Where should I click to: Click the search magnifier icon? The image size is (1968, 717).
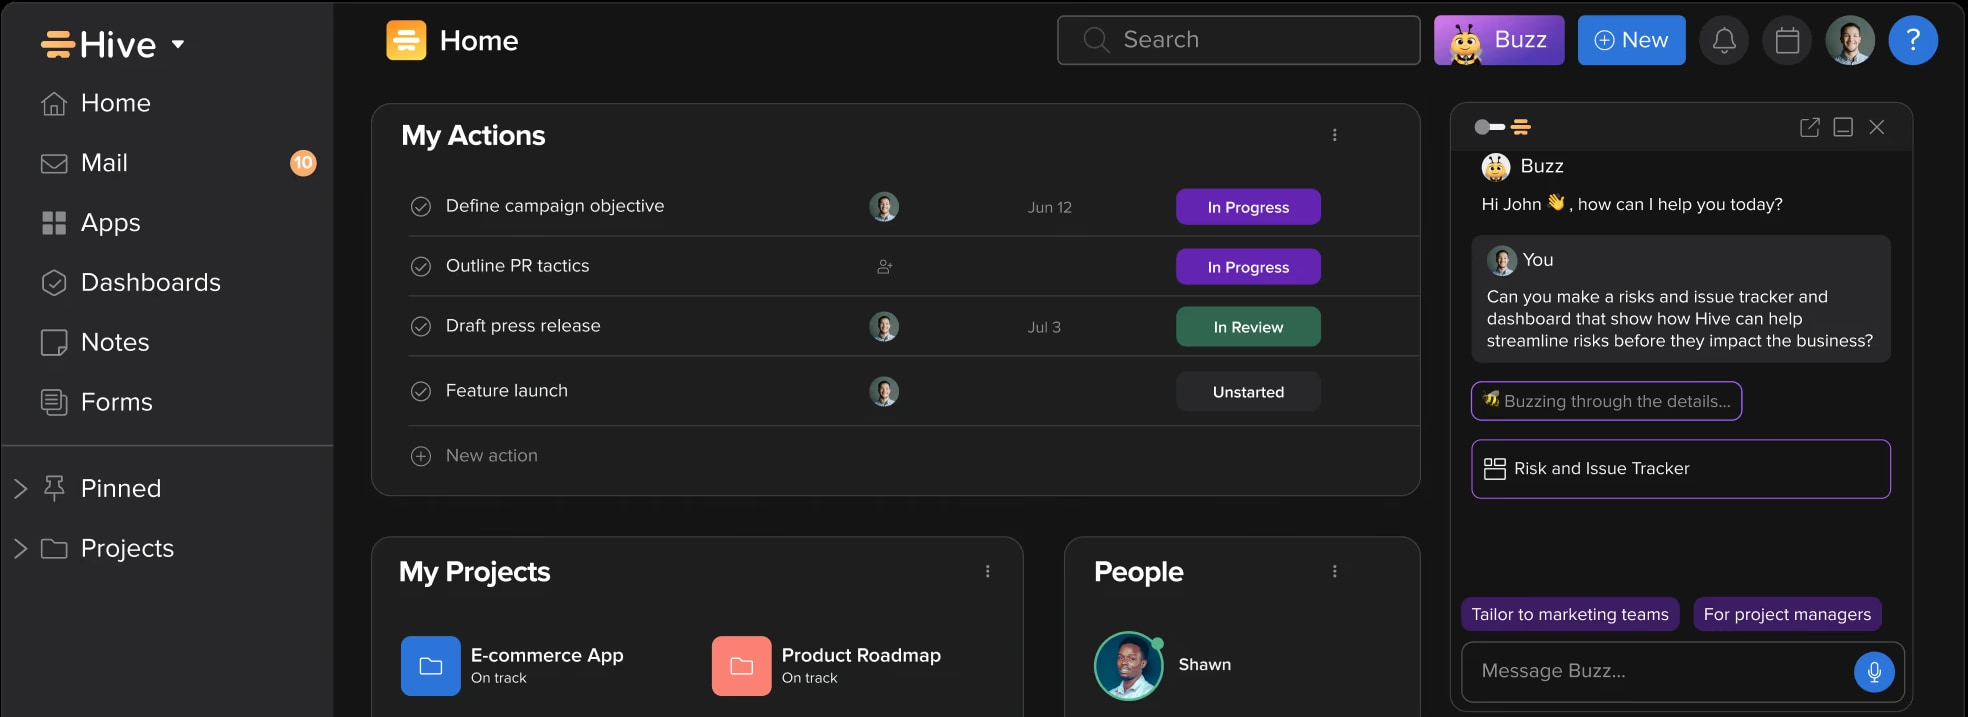(1096, 40)
